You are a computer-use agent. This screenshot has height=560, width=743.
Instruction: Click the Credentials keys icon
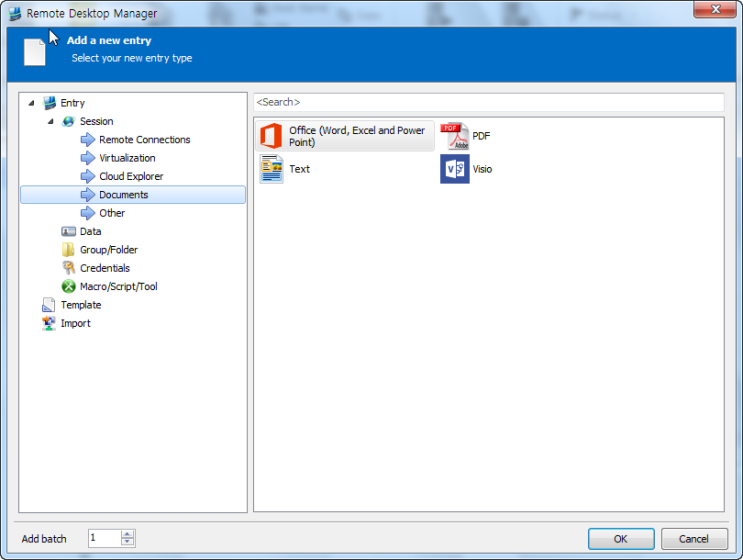pos(68,268)
